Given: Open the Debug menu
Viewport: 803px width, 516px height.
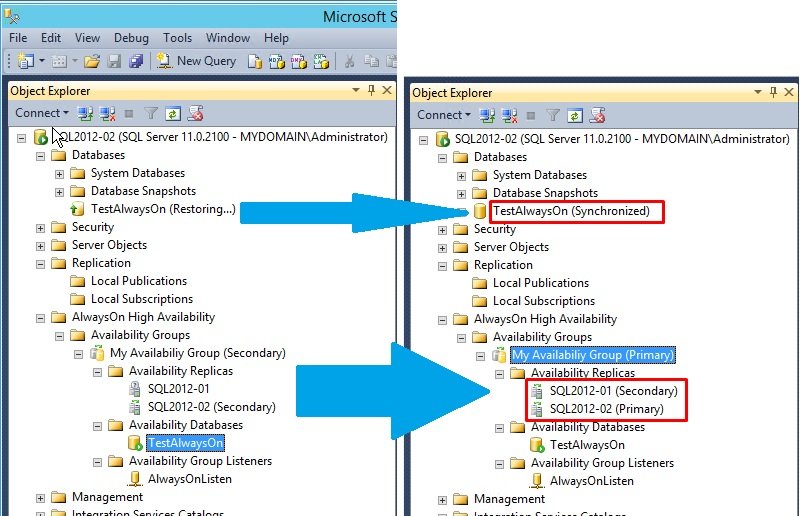Looking at the screenshot, I should [x=135, y=38].
